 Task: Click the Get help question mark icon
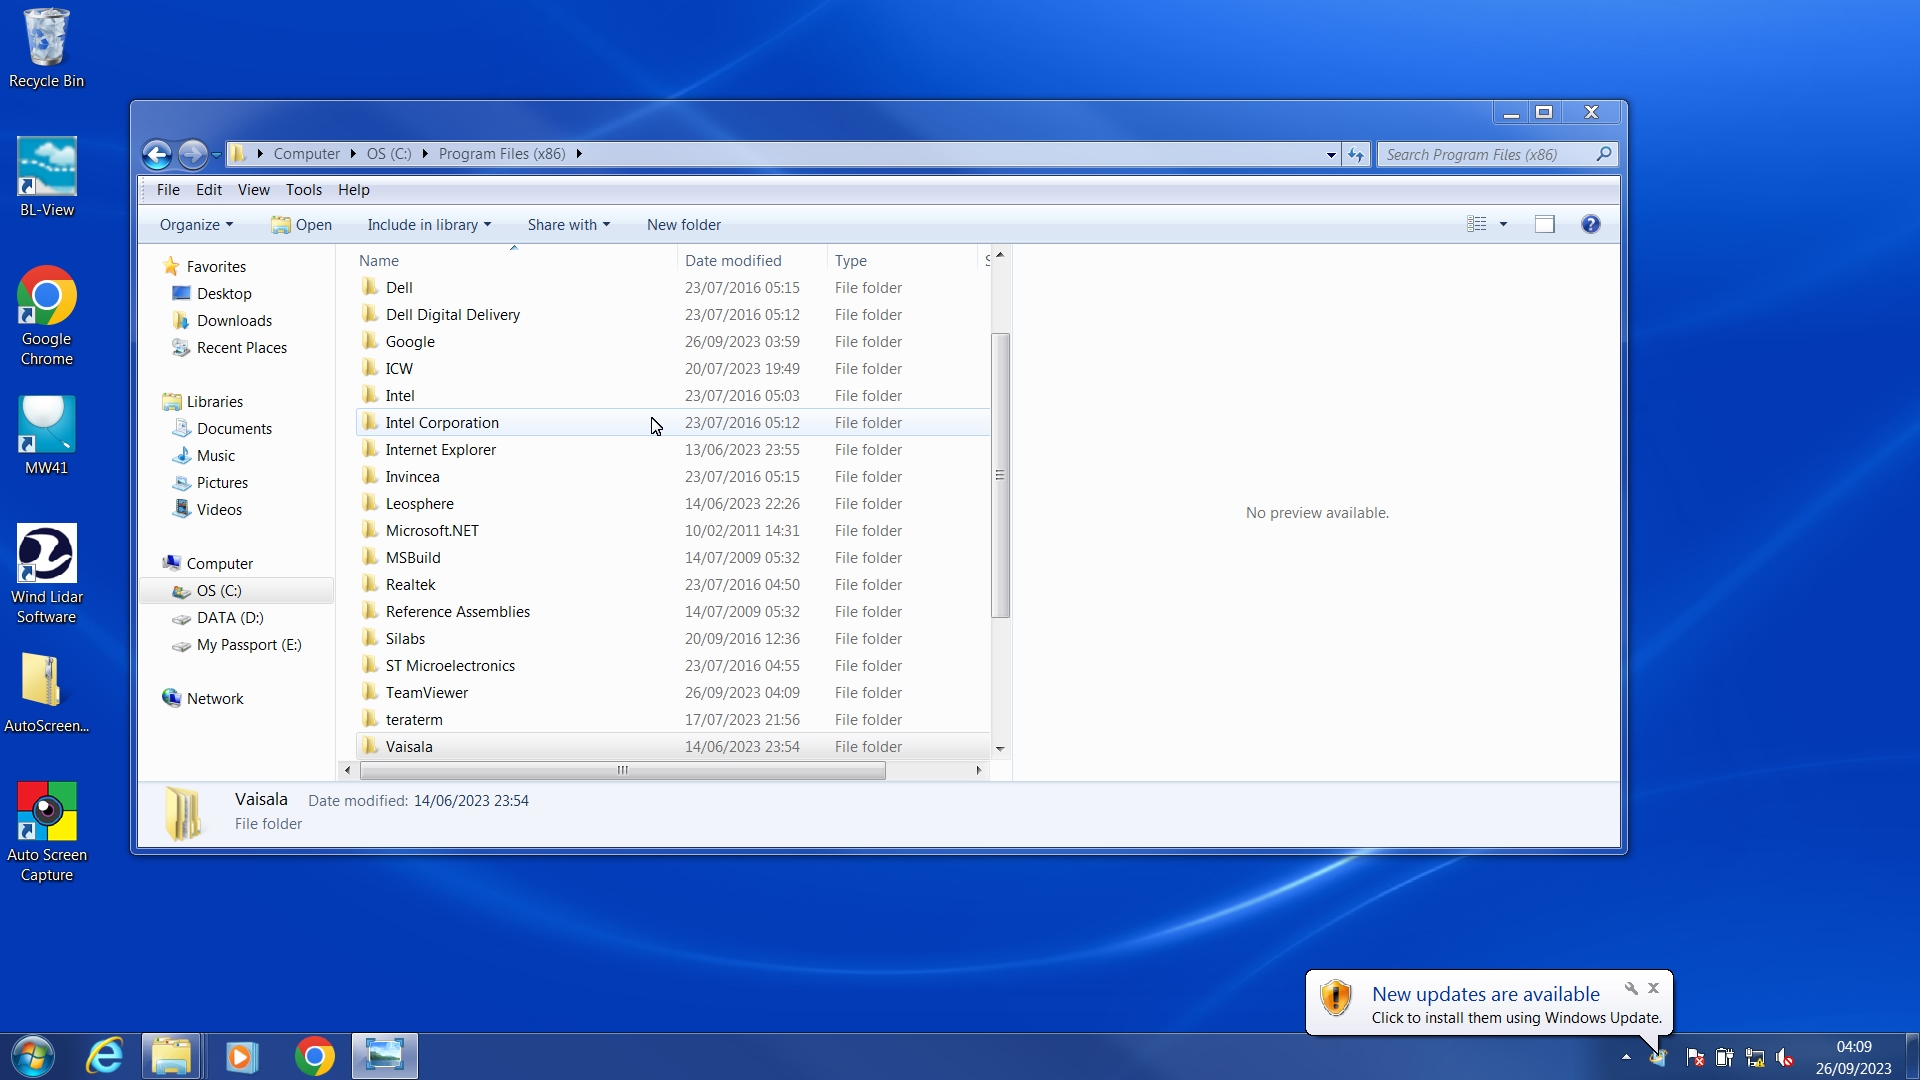point(1590,224)
